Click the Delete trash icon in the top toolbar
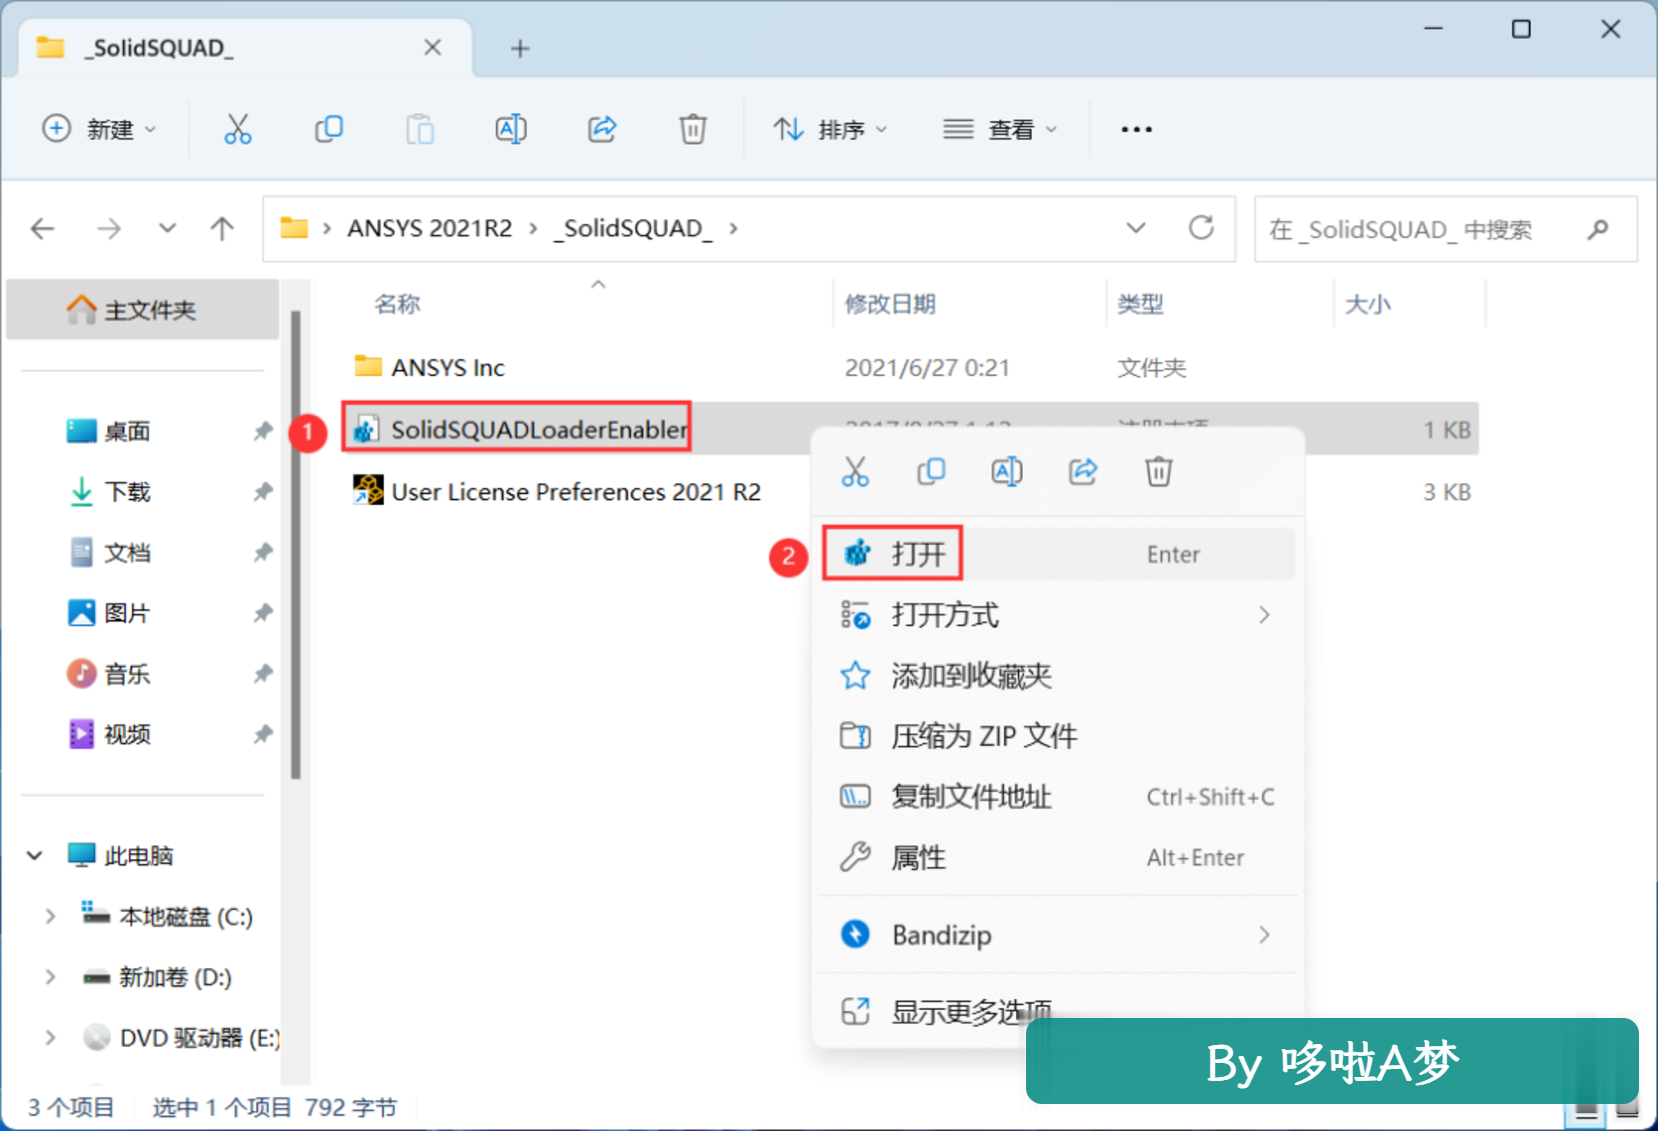Viewport: 1658px width, 1131px height. pos(693,129)
